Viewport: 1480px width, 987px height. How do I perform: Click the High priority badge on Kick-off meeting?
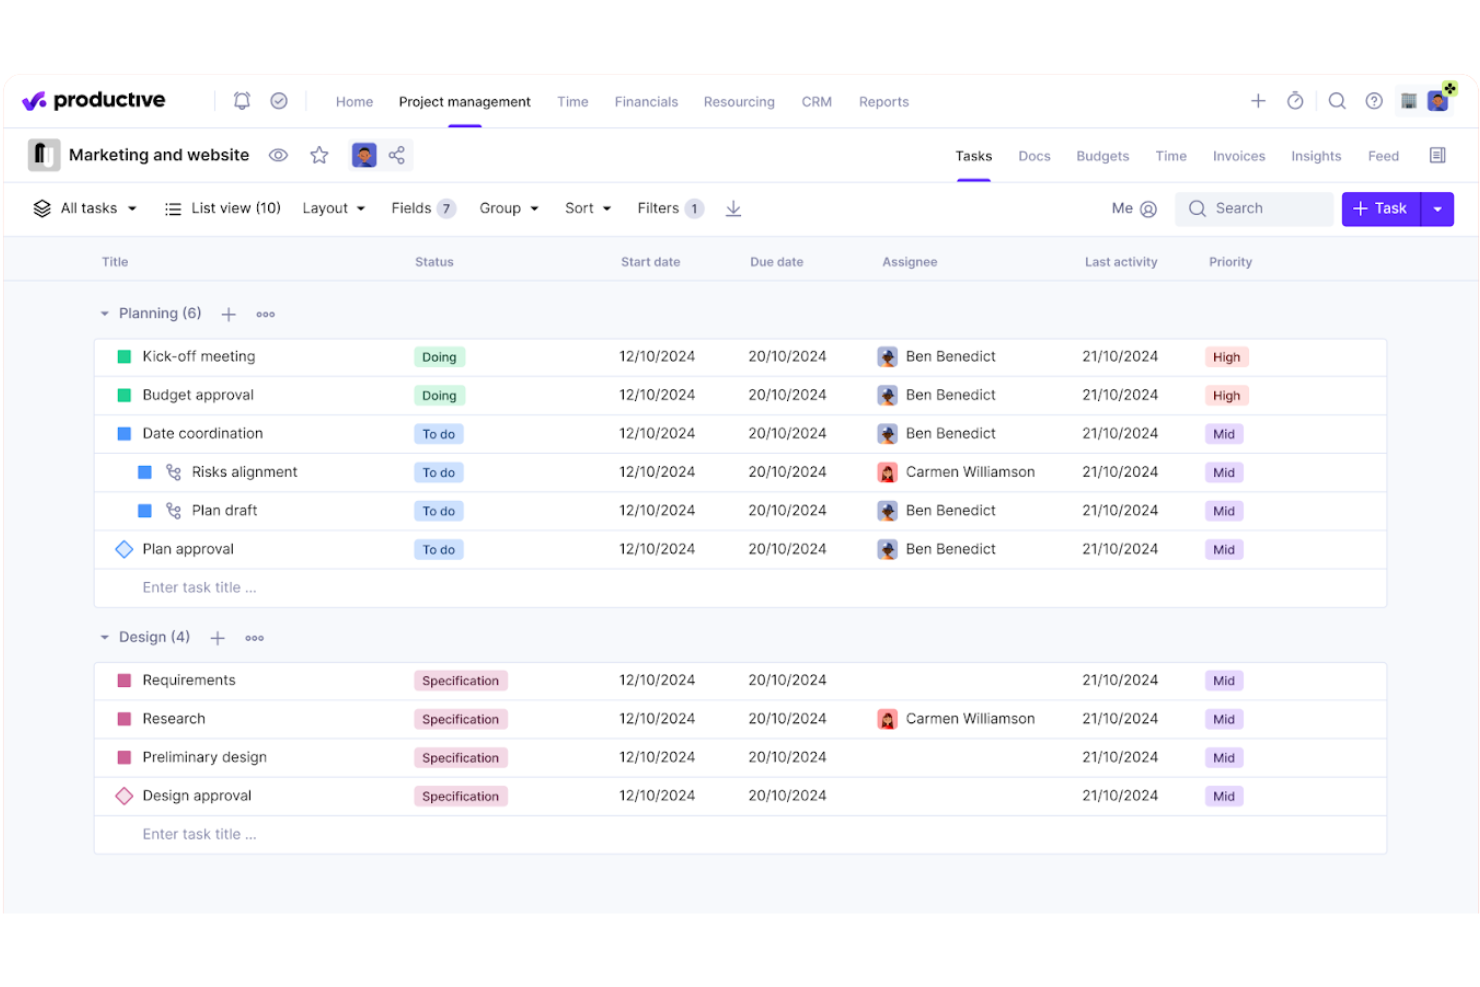pyautogui.click(x=1226, y=356)
